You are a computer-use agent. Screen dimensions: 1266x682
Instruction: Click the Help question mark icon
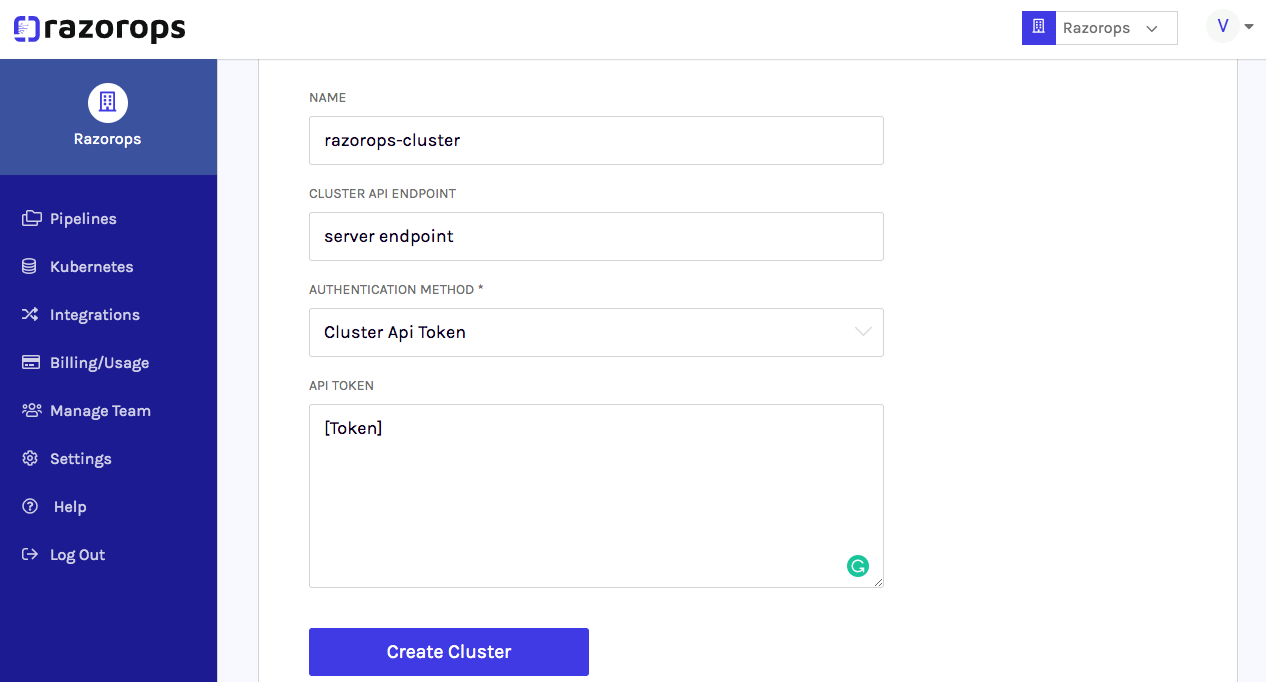(x=30, y=507)
